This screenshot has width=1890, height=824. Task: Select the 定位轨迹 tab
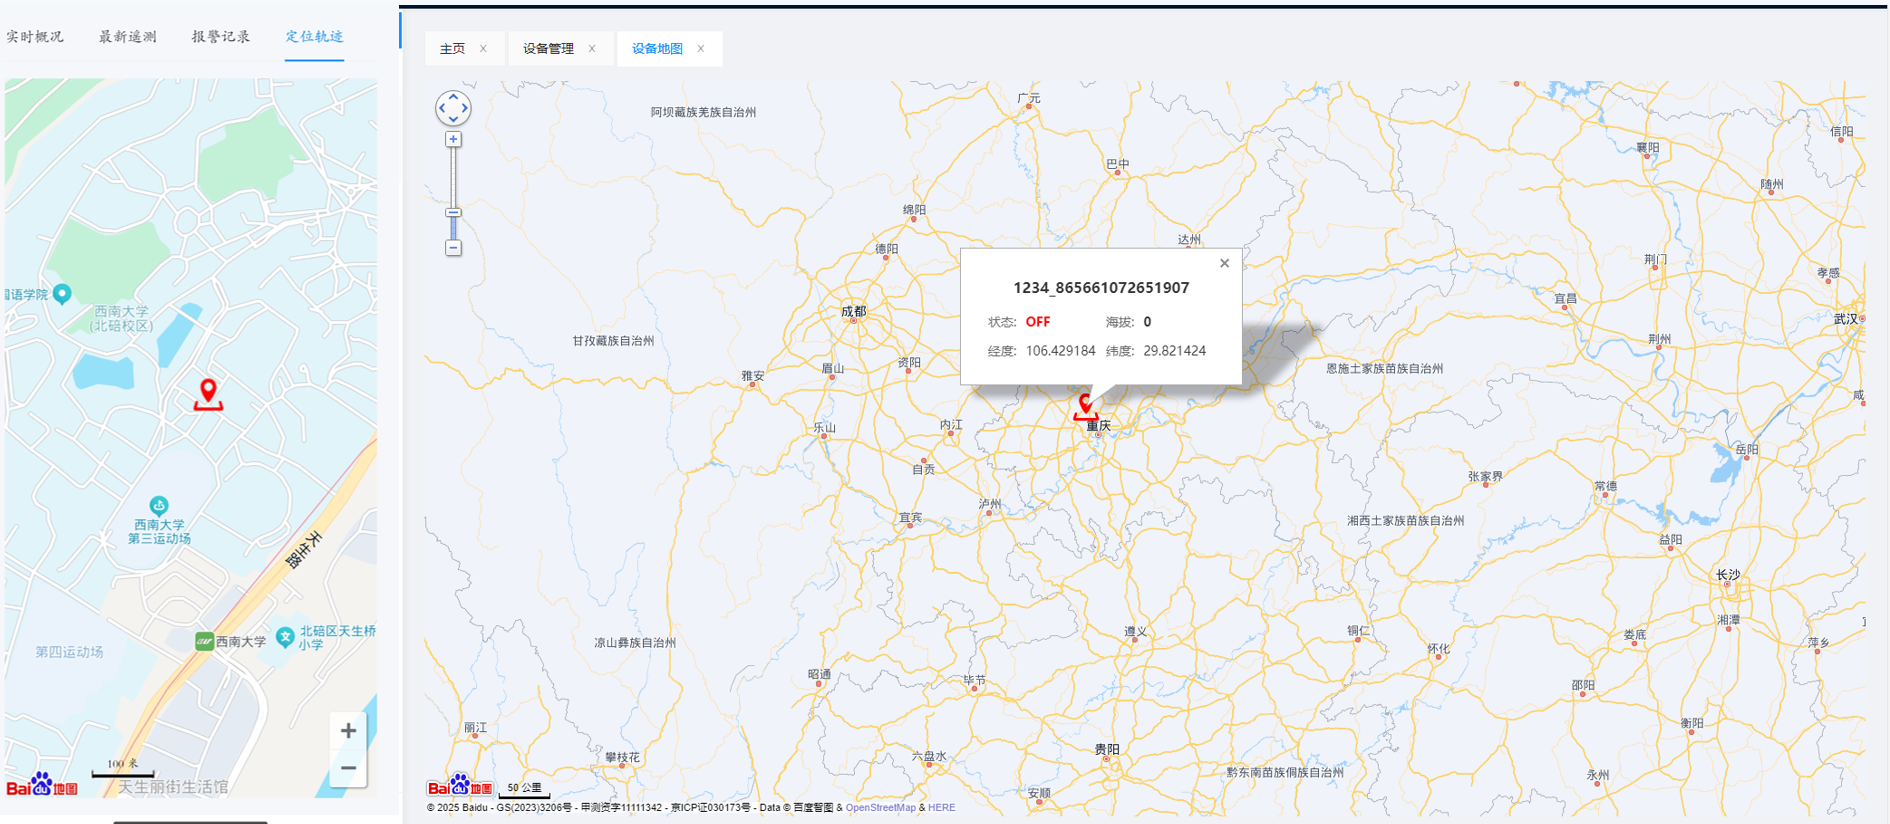[314, 37]
